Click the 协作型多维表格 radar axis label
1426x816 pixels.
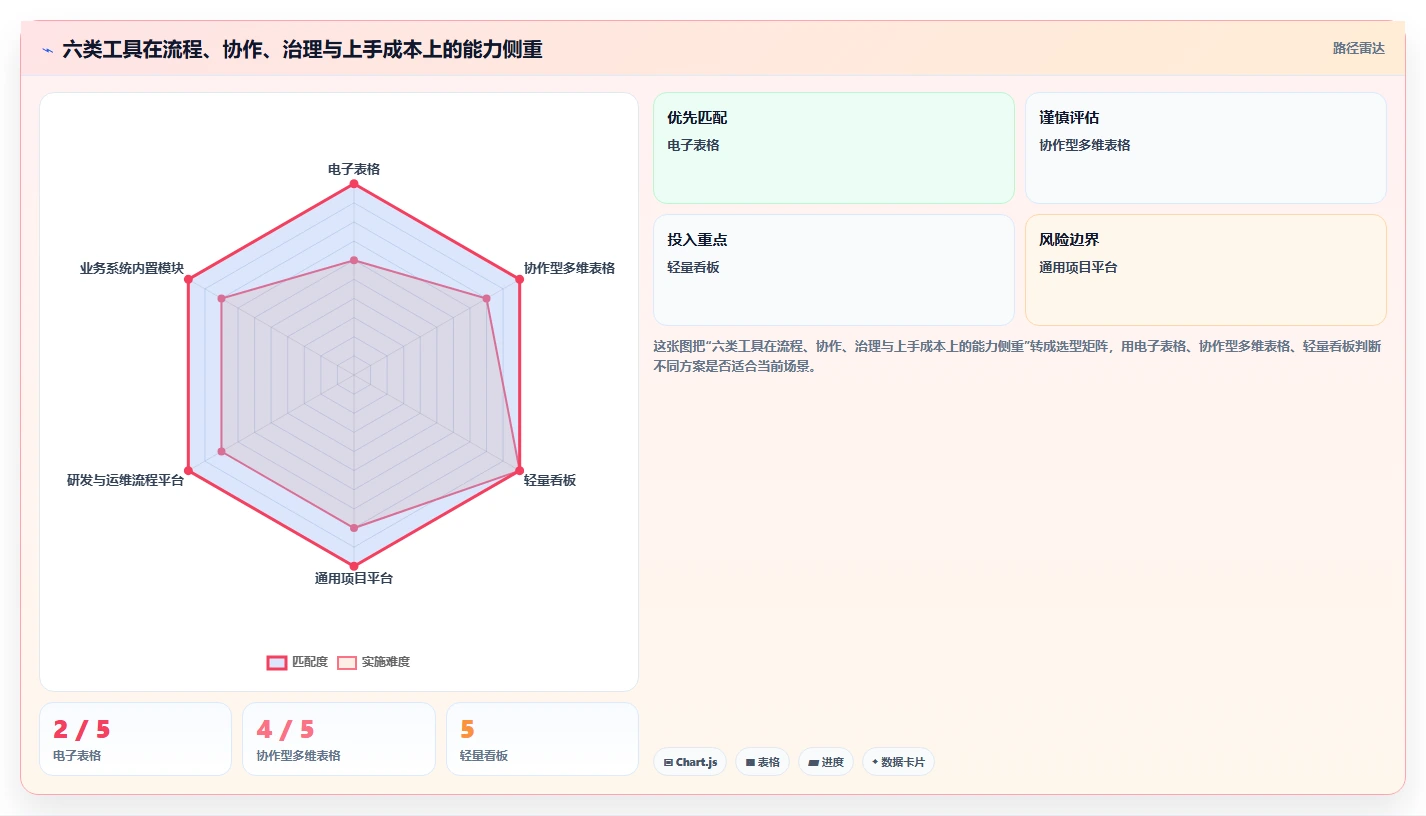pyautogui.click(x=570, y=268)
